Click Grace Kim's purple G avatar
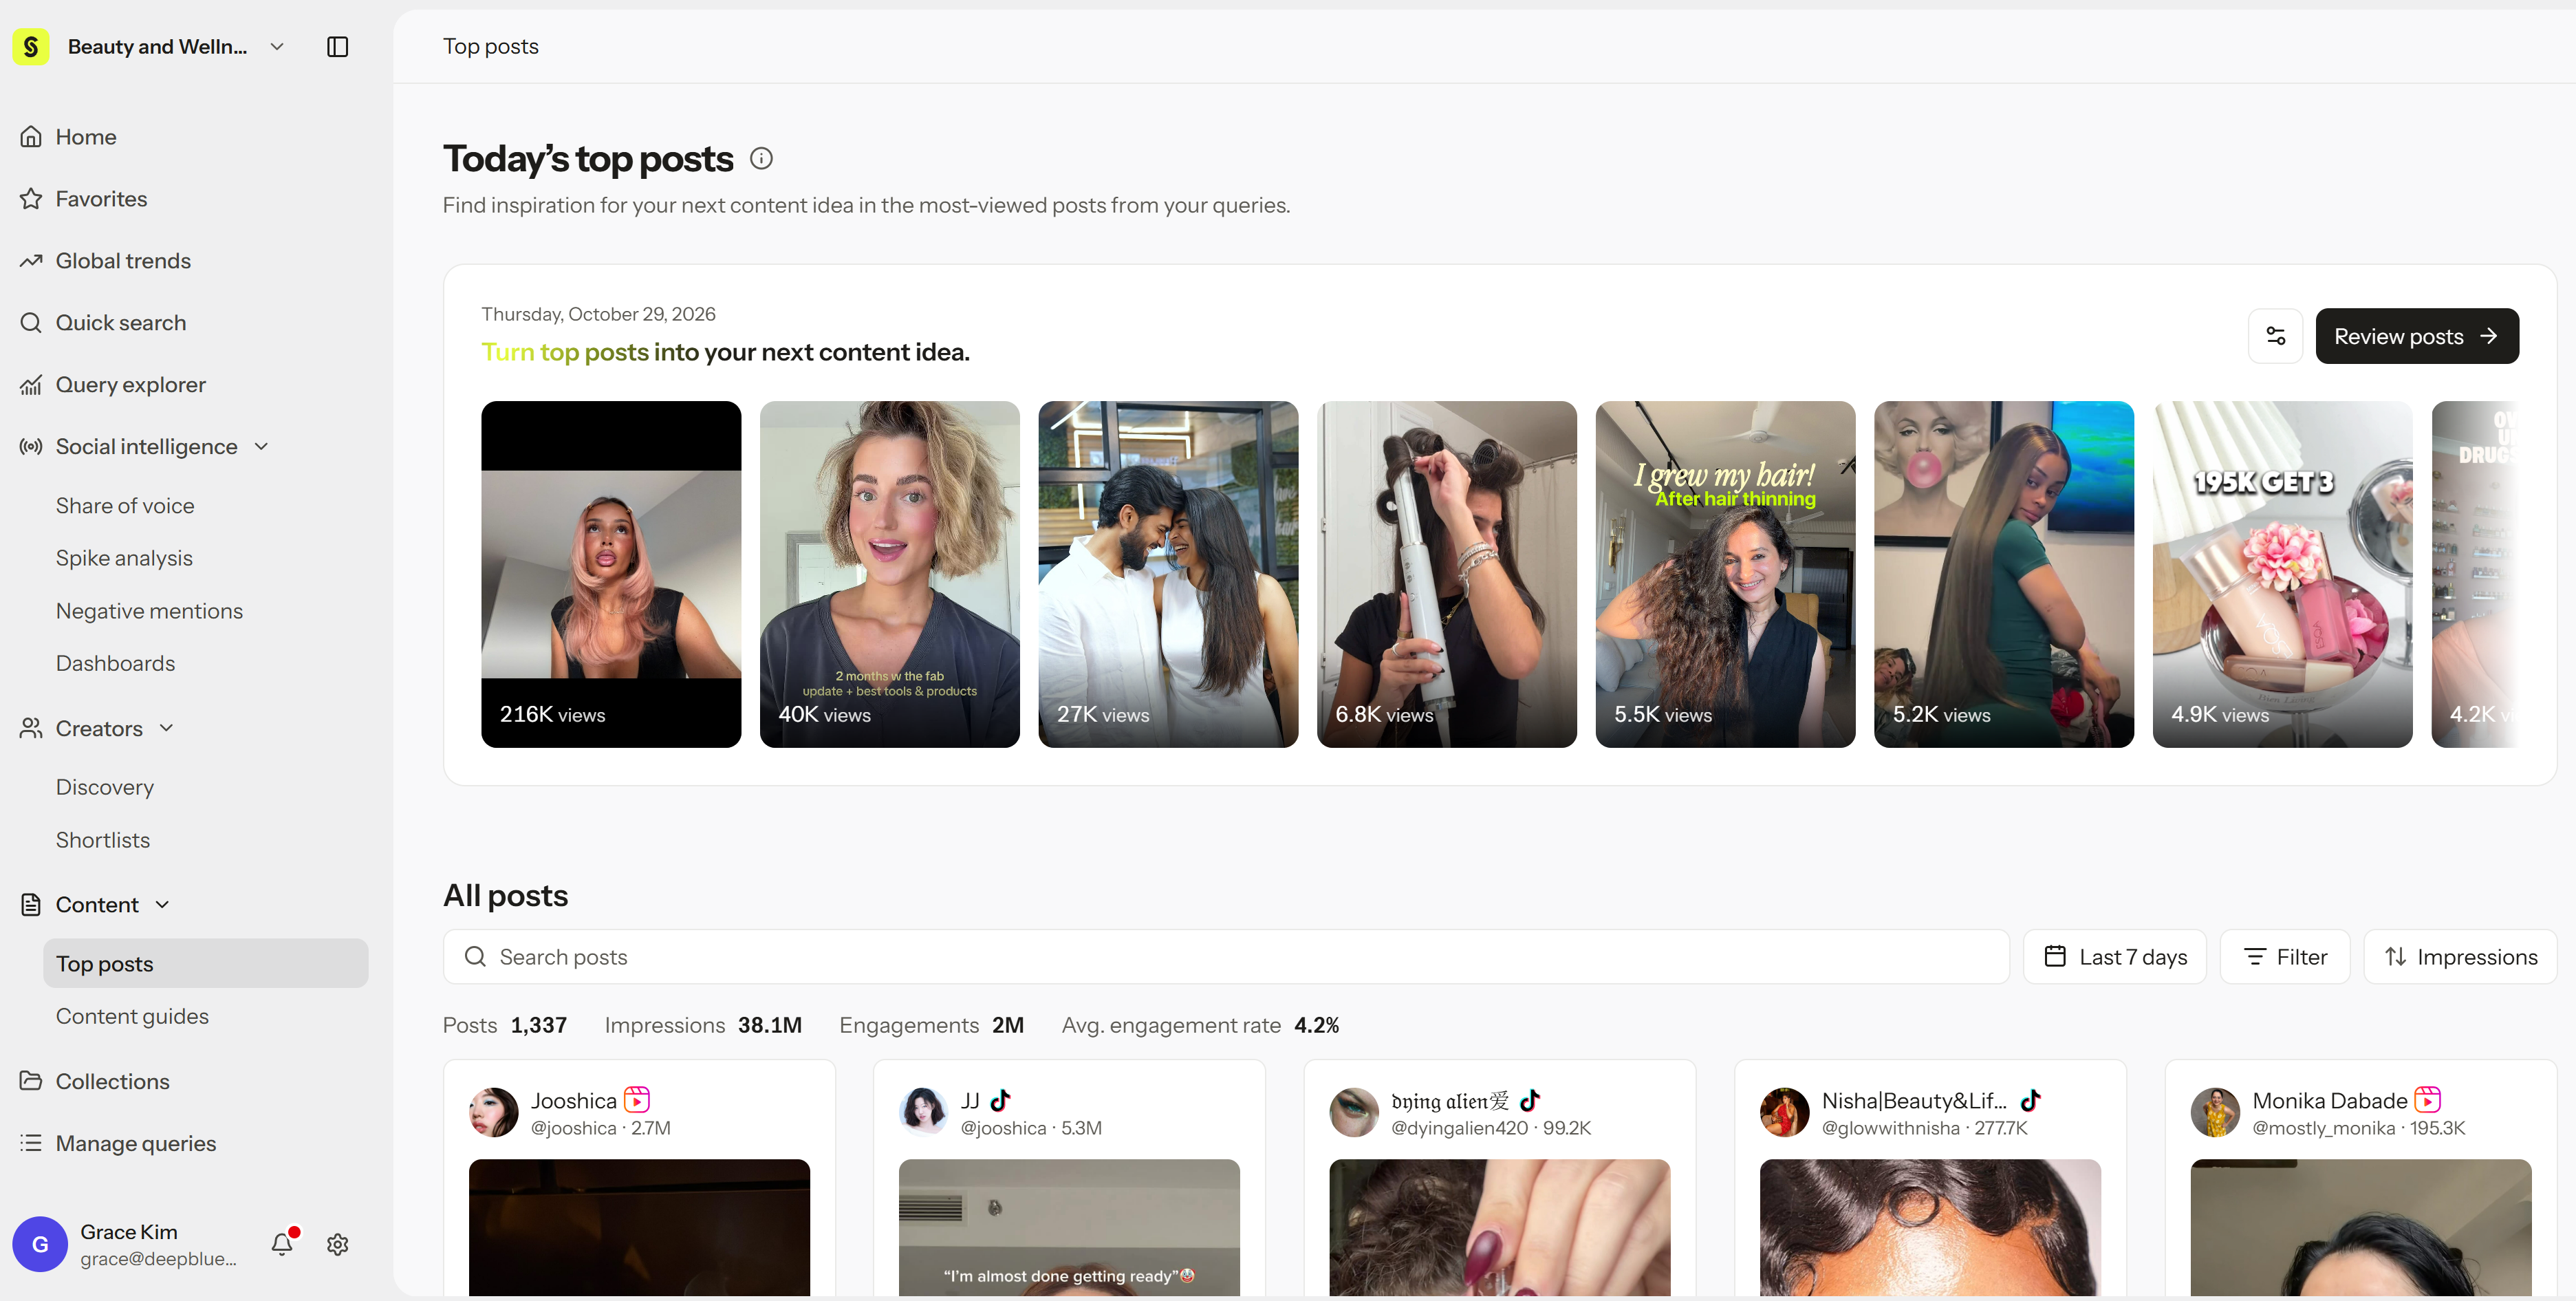Viewport: 2576px width, 1301px height. 40,1244
